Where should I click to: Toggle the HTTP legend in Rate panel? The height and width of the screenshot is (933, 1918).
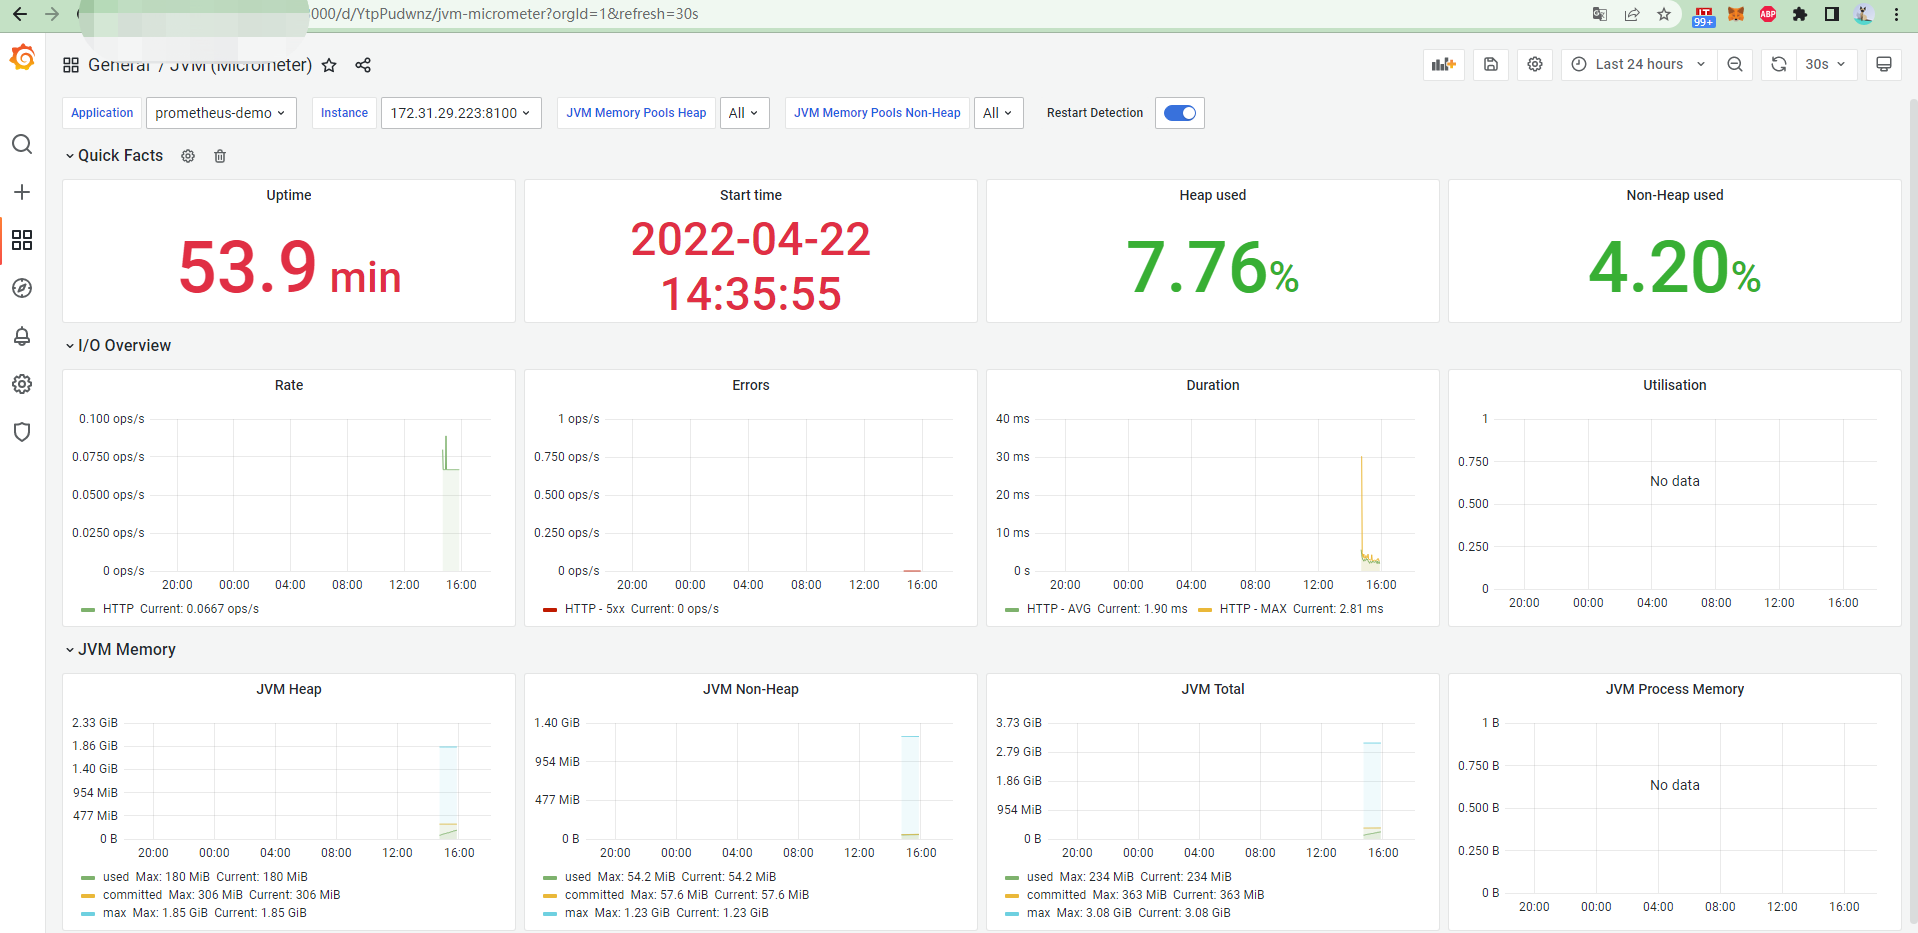pos(117,609)
